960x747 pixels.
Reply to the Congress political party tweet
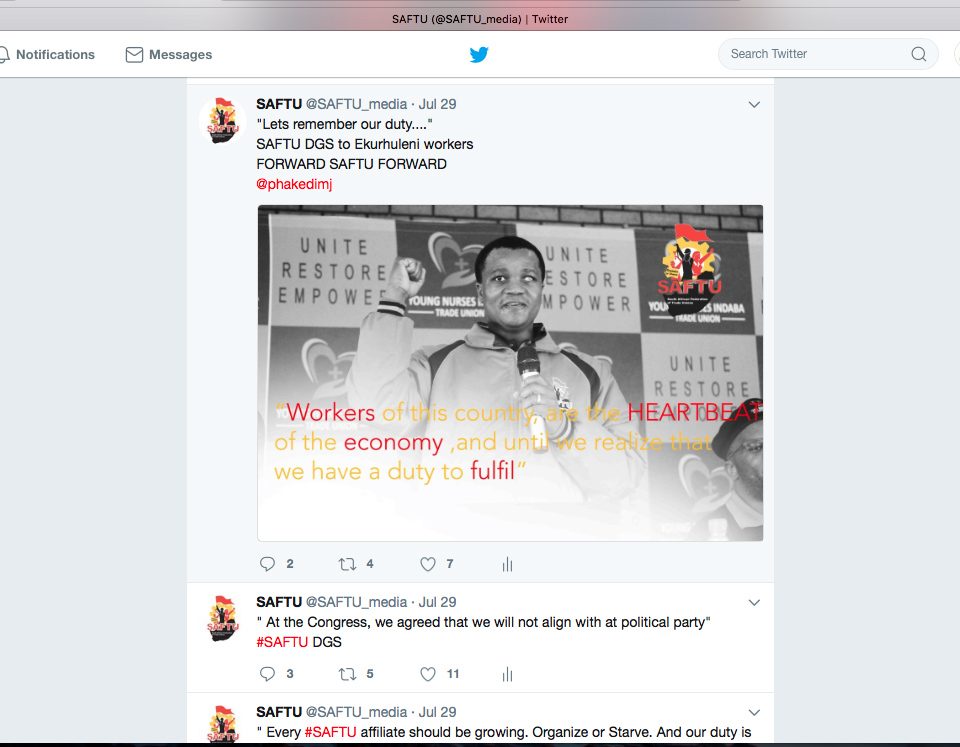pos(267,674)
